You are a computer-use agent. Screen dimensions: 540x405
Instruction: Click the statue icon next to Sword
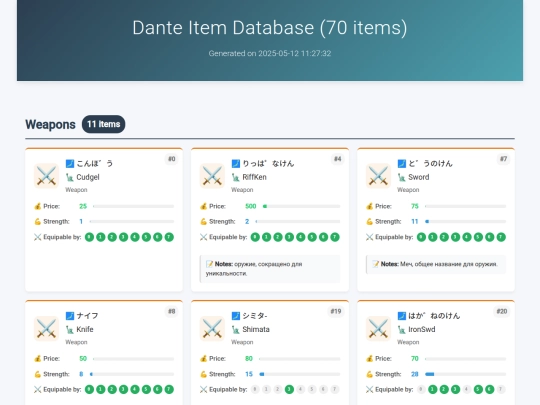coord(402,177)
